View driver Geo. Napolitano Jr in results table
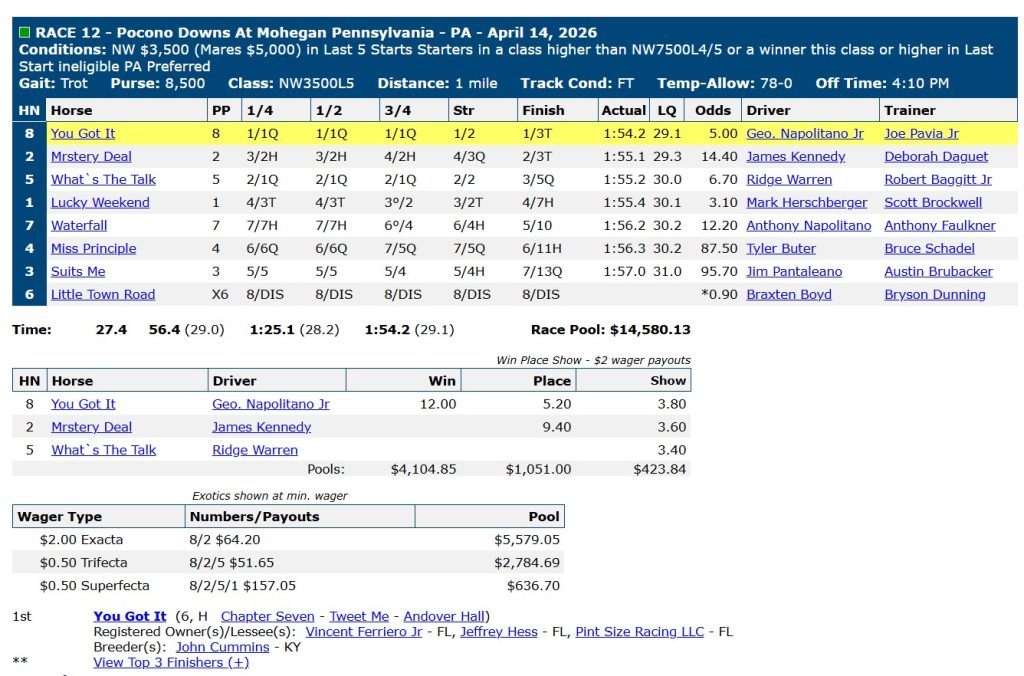 pos(804,133)
